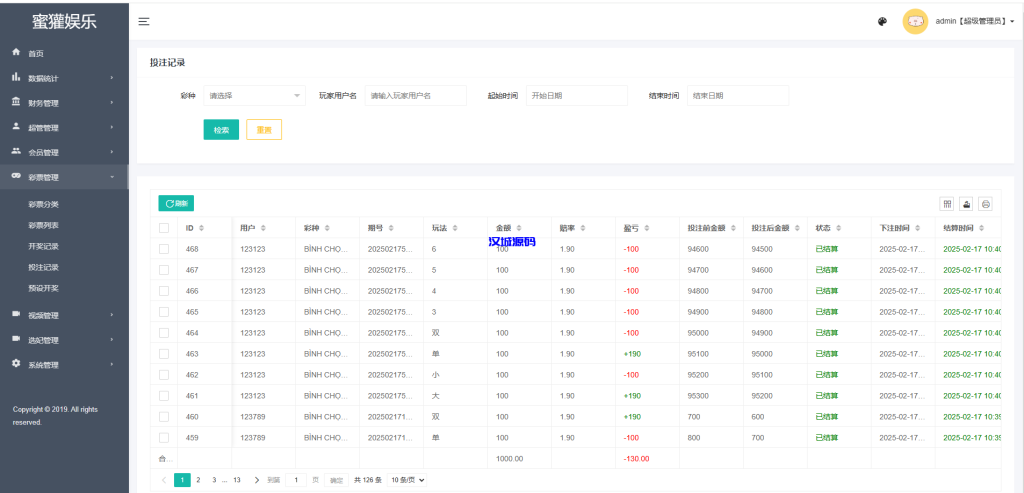Sort by the ID column arrows

point(201,228)
